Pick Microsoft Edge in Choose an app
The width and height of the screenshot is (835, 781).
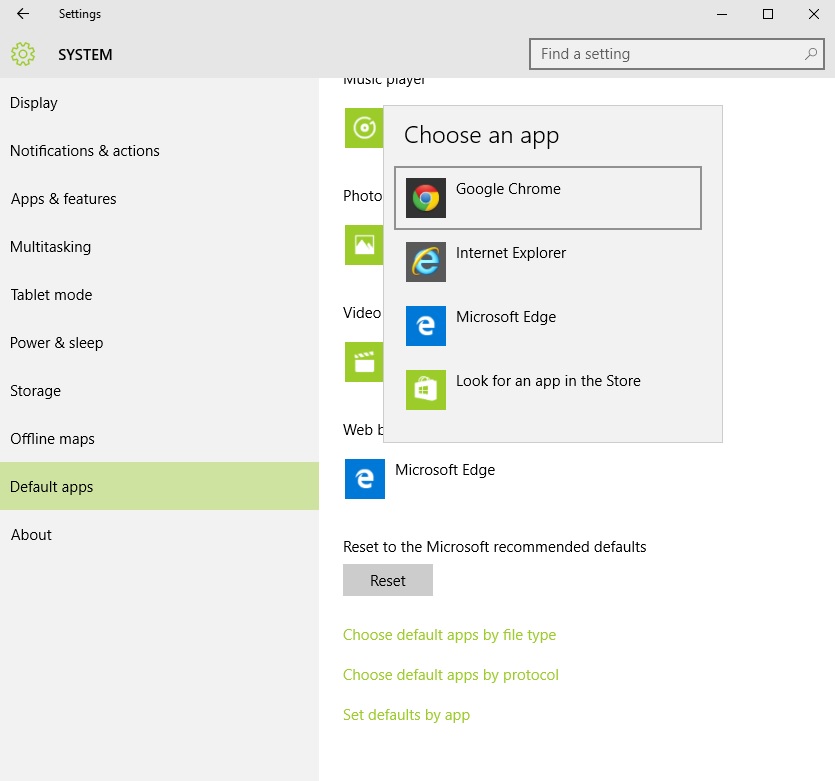pos(547,326)
